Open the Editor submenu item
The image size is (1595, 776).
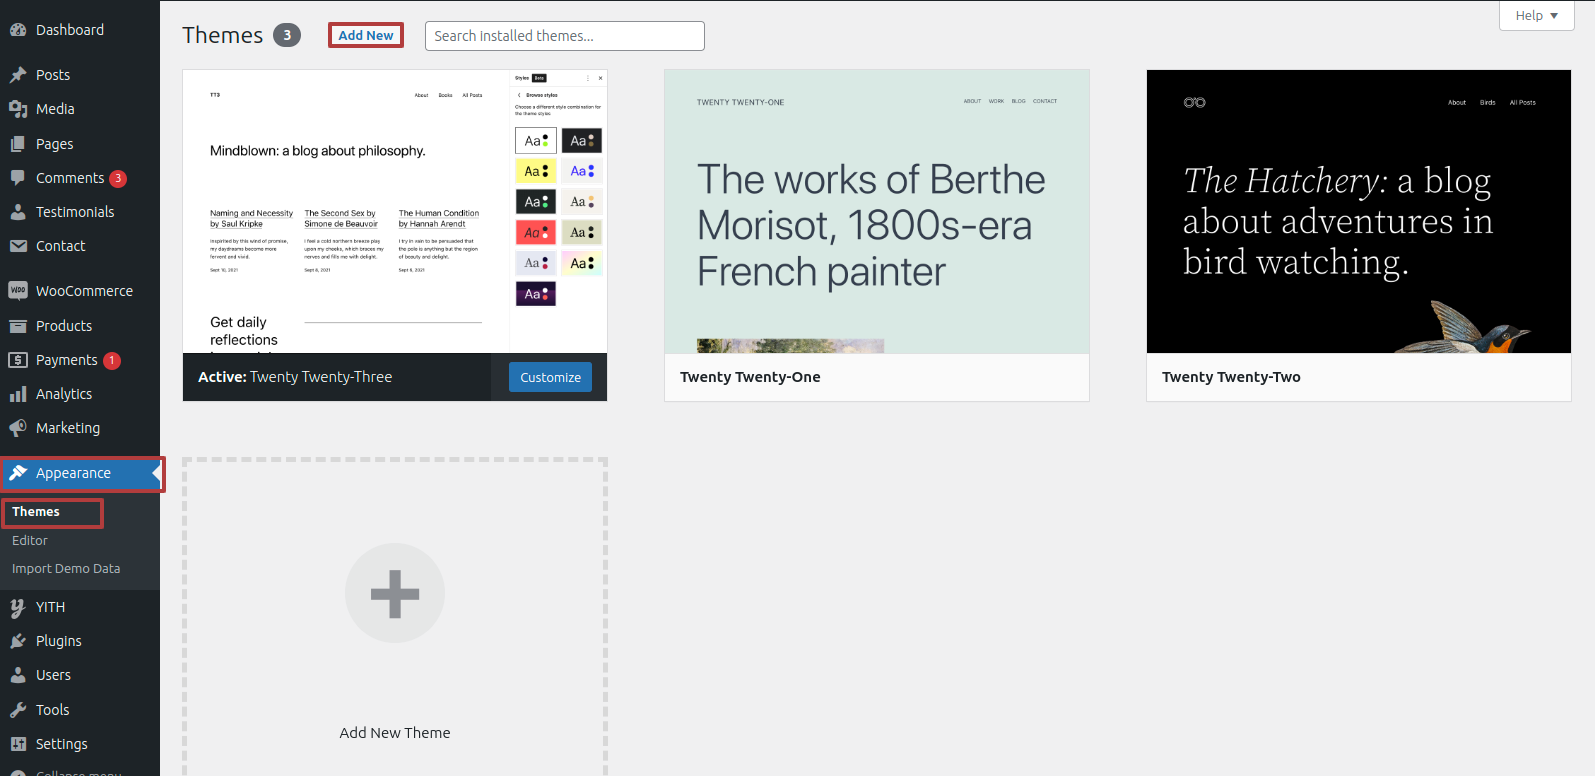point(30,540)
